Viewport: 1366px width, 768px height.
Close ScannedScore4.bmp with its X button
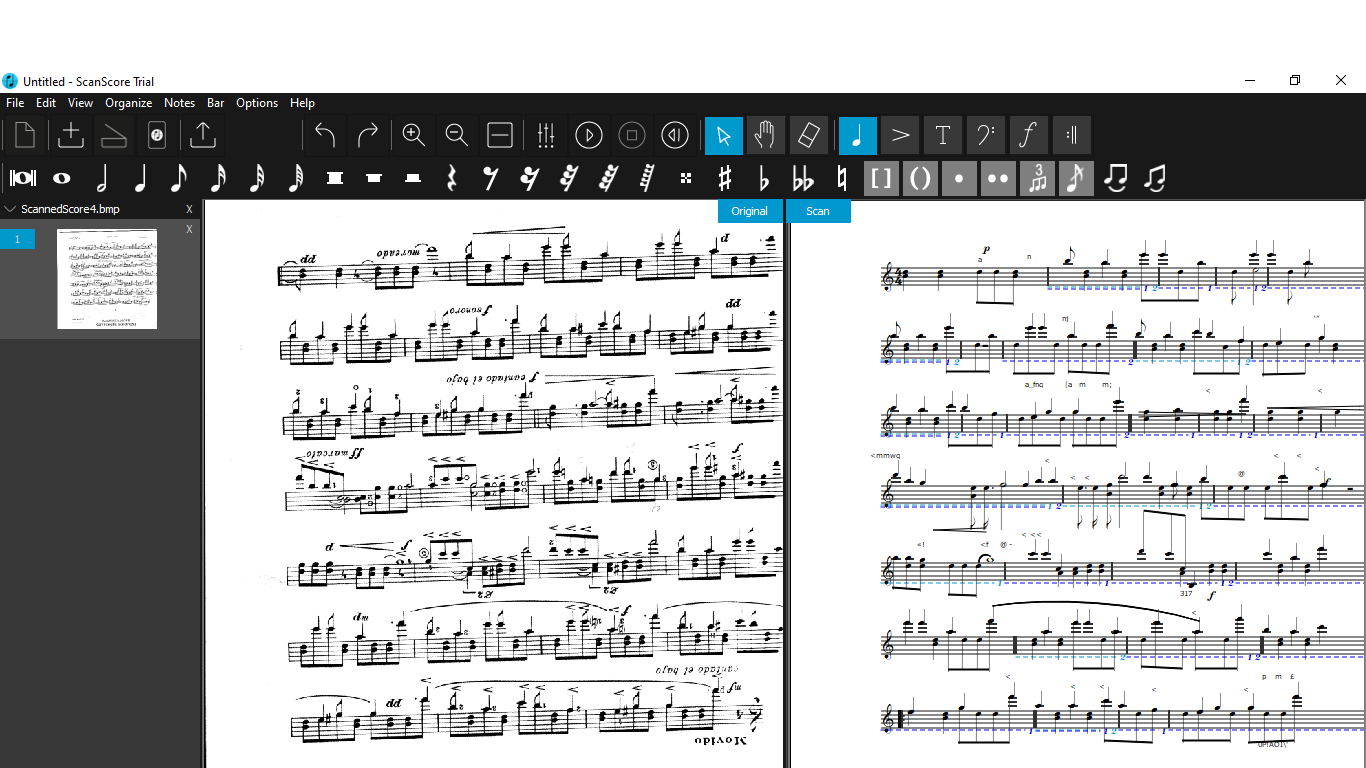[189, 209]
